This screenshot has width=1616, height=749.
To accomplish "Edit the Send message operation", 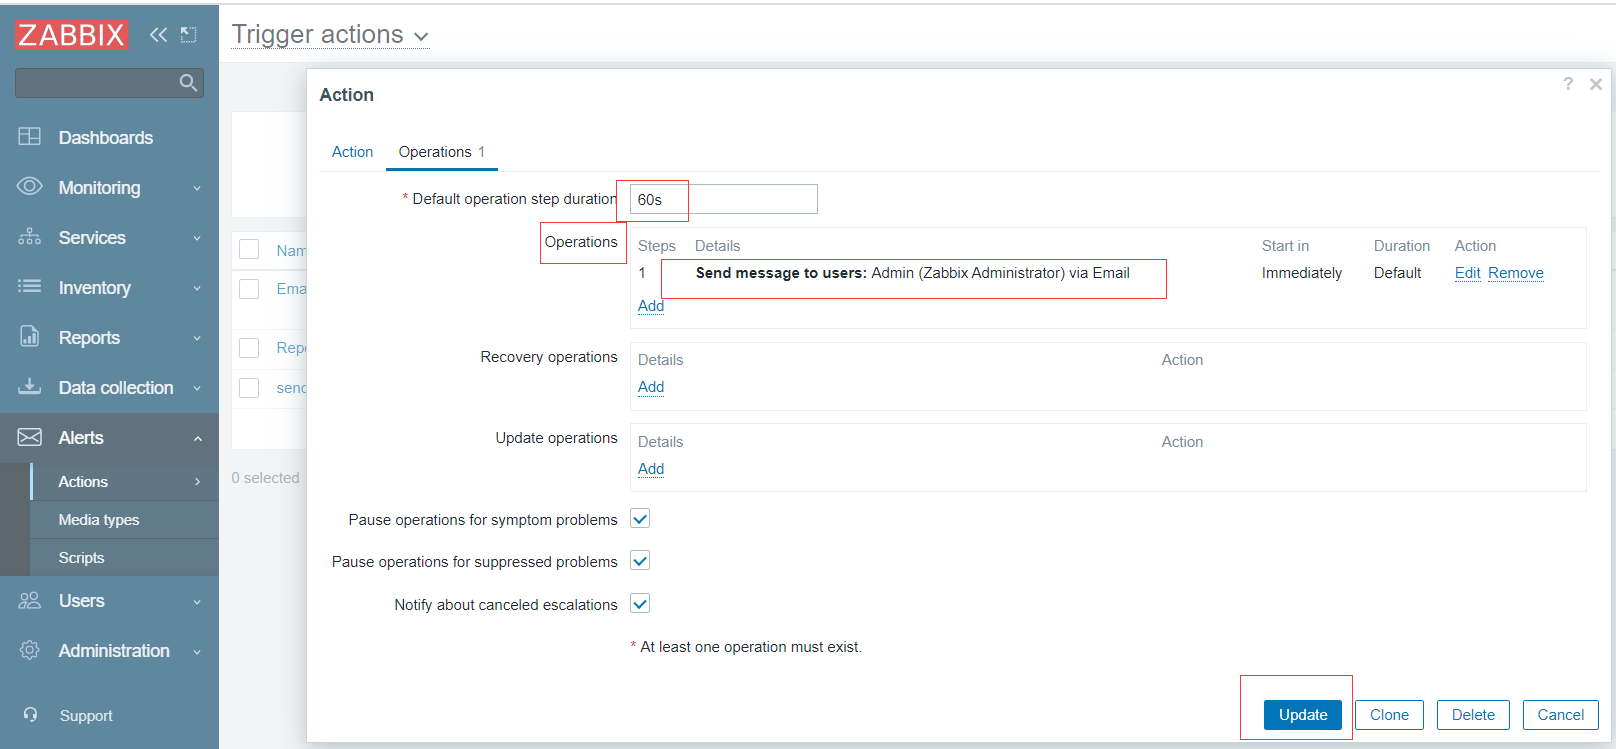I will click(1467, 273).
